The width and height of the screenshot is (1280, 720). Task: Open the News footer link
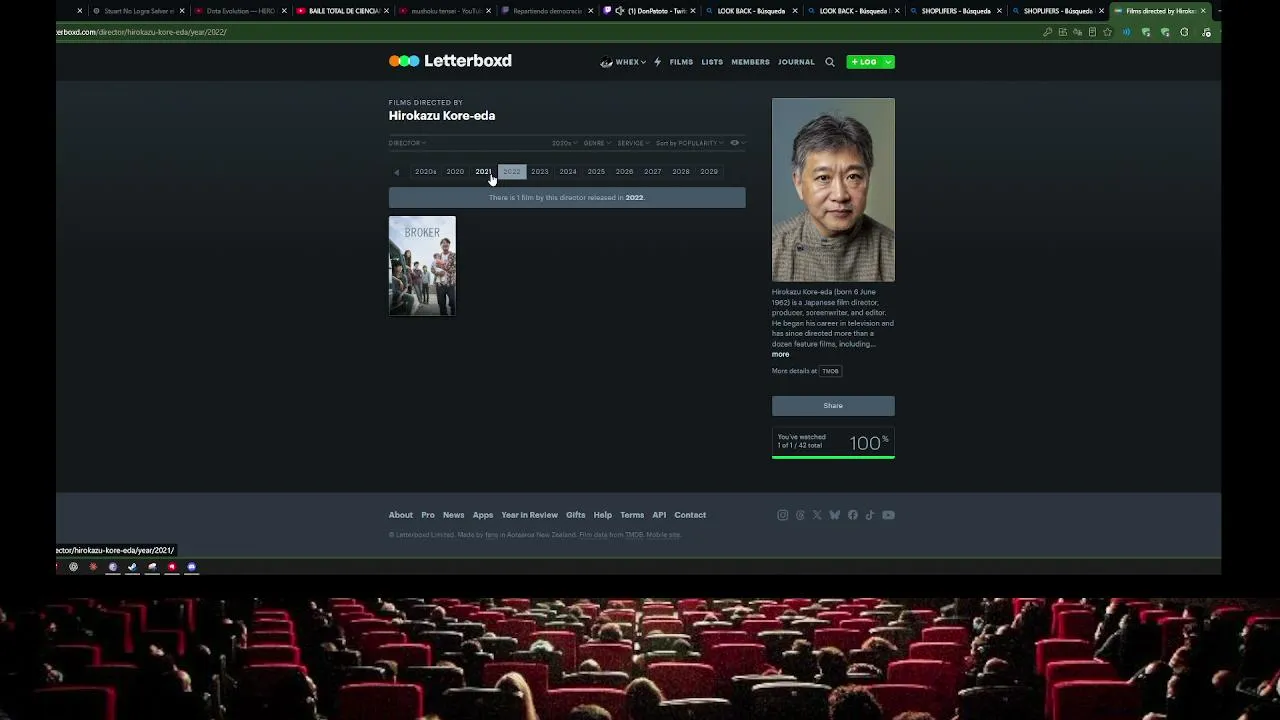coord(454,515)
